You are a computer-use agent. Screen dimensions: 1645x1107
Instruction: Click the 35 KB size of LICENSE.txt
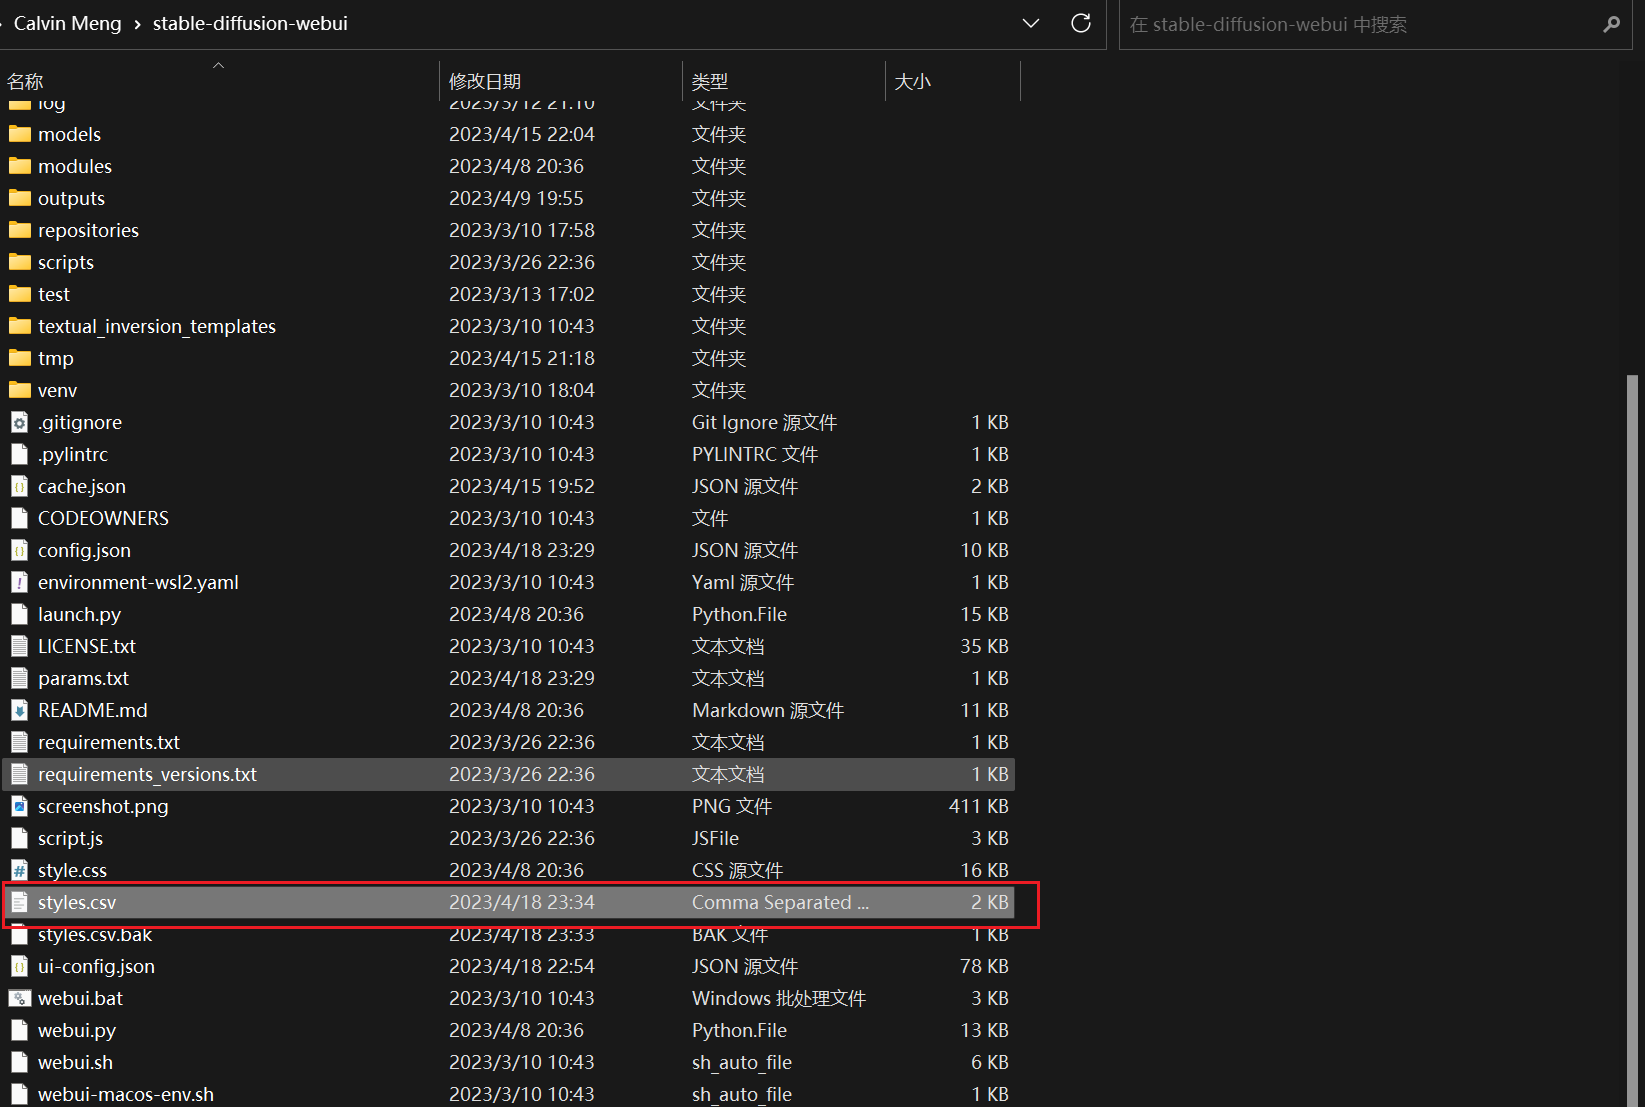[984, 646]
